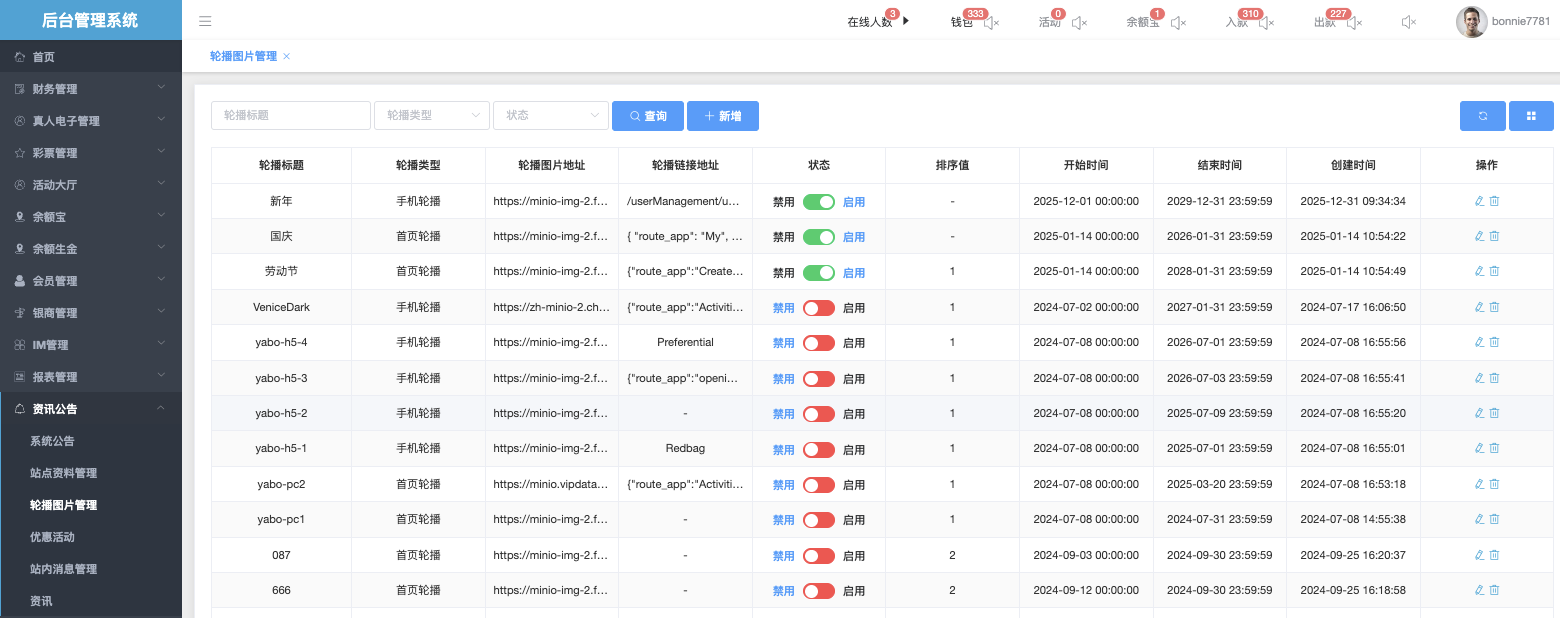Delete the VeniceDark carousel row
Screen dimensions: 1560x618
pos(1495,307)
